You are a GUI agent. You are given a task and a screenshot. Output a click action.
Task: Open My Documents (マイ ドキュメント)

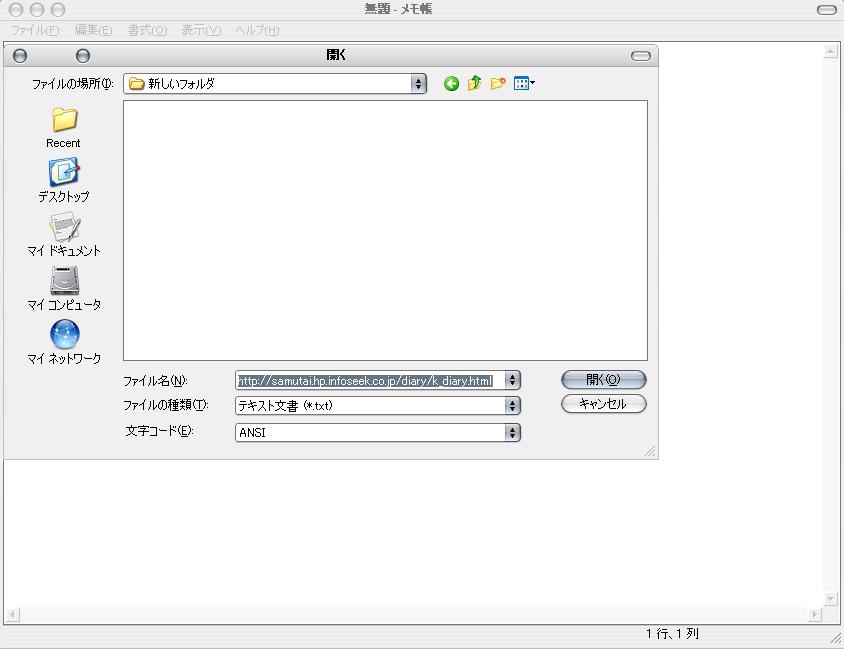point(64,235)
